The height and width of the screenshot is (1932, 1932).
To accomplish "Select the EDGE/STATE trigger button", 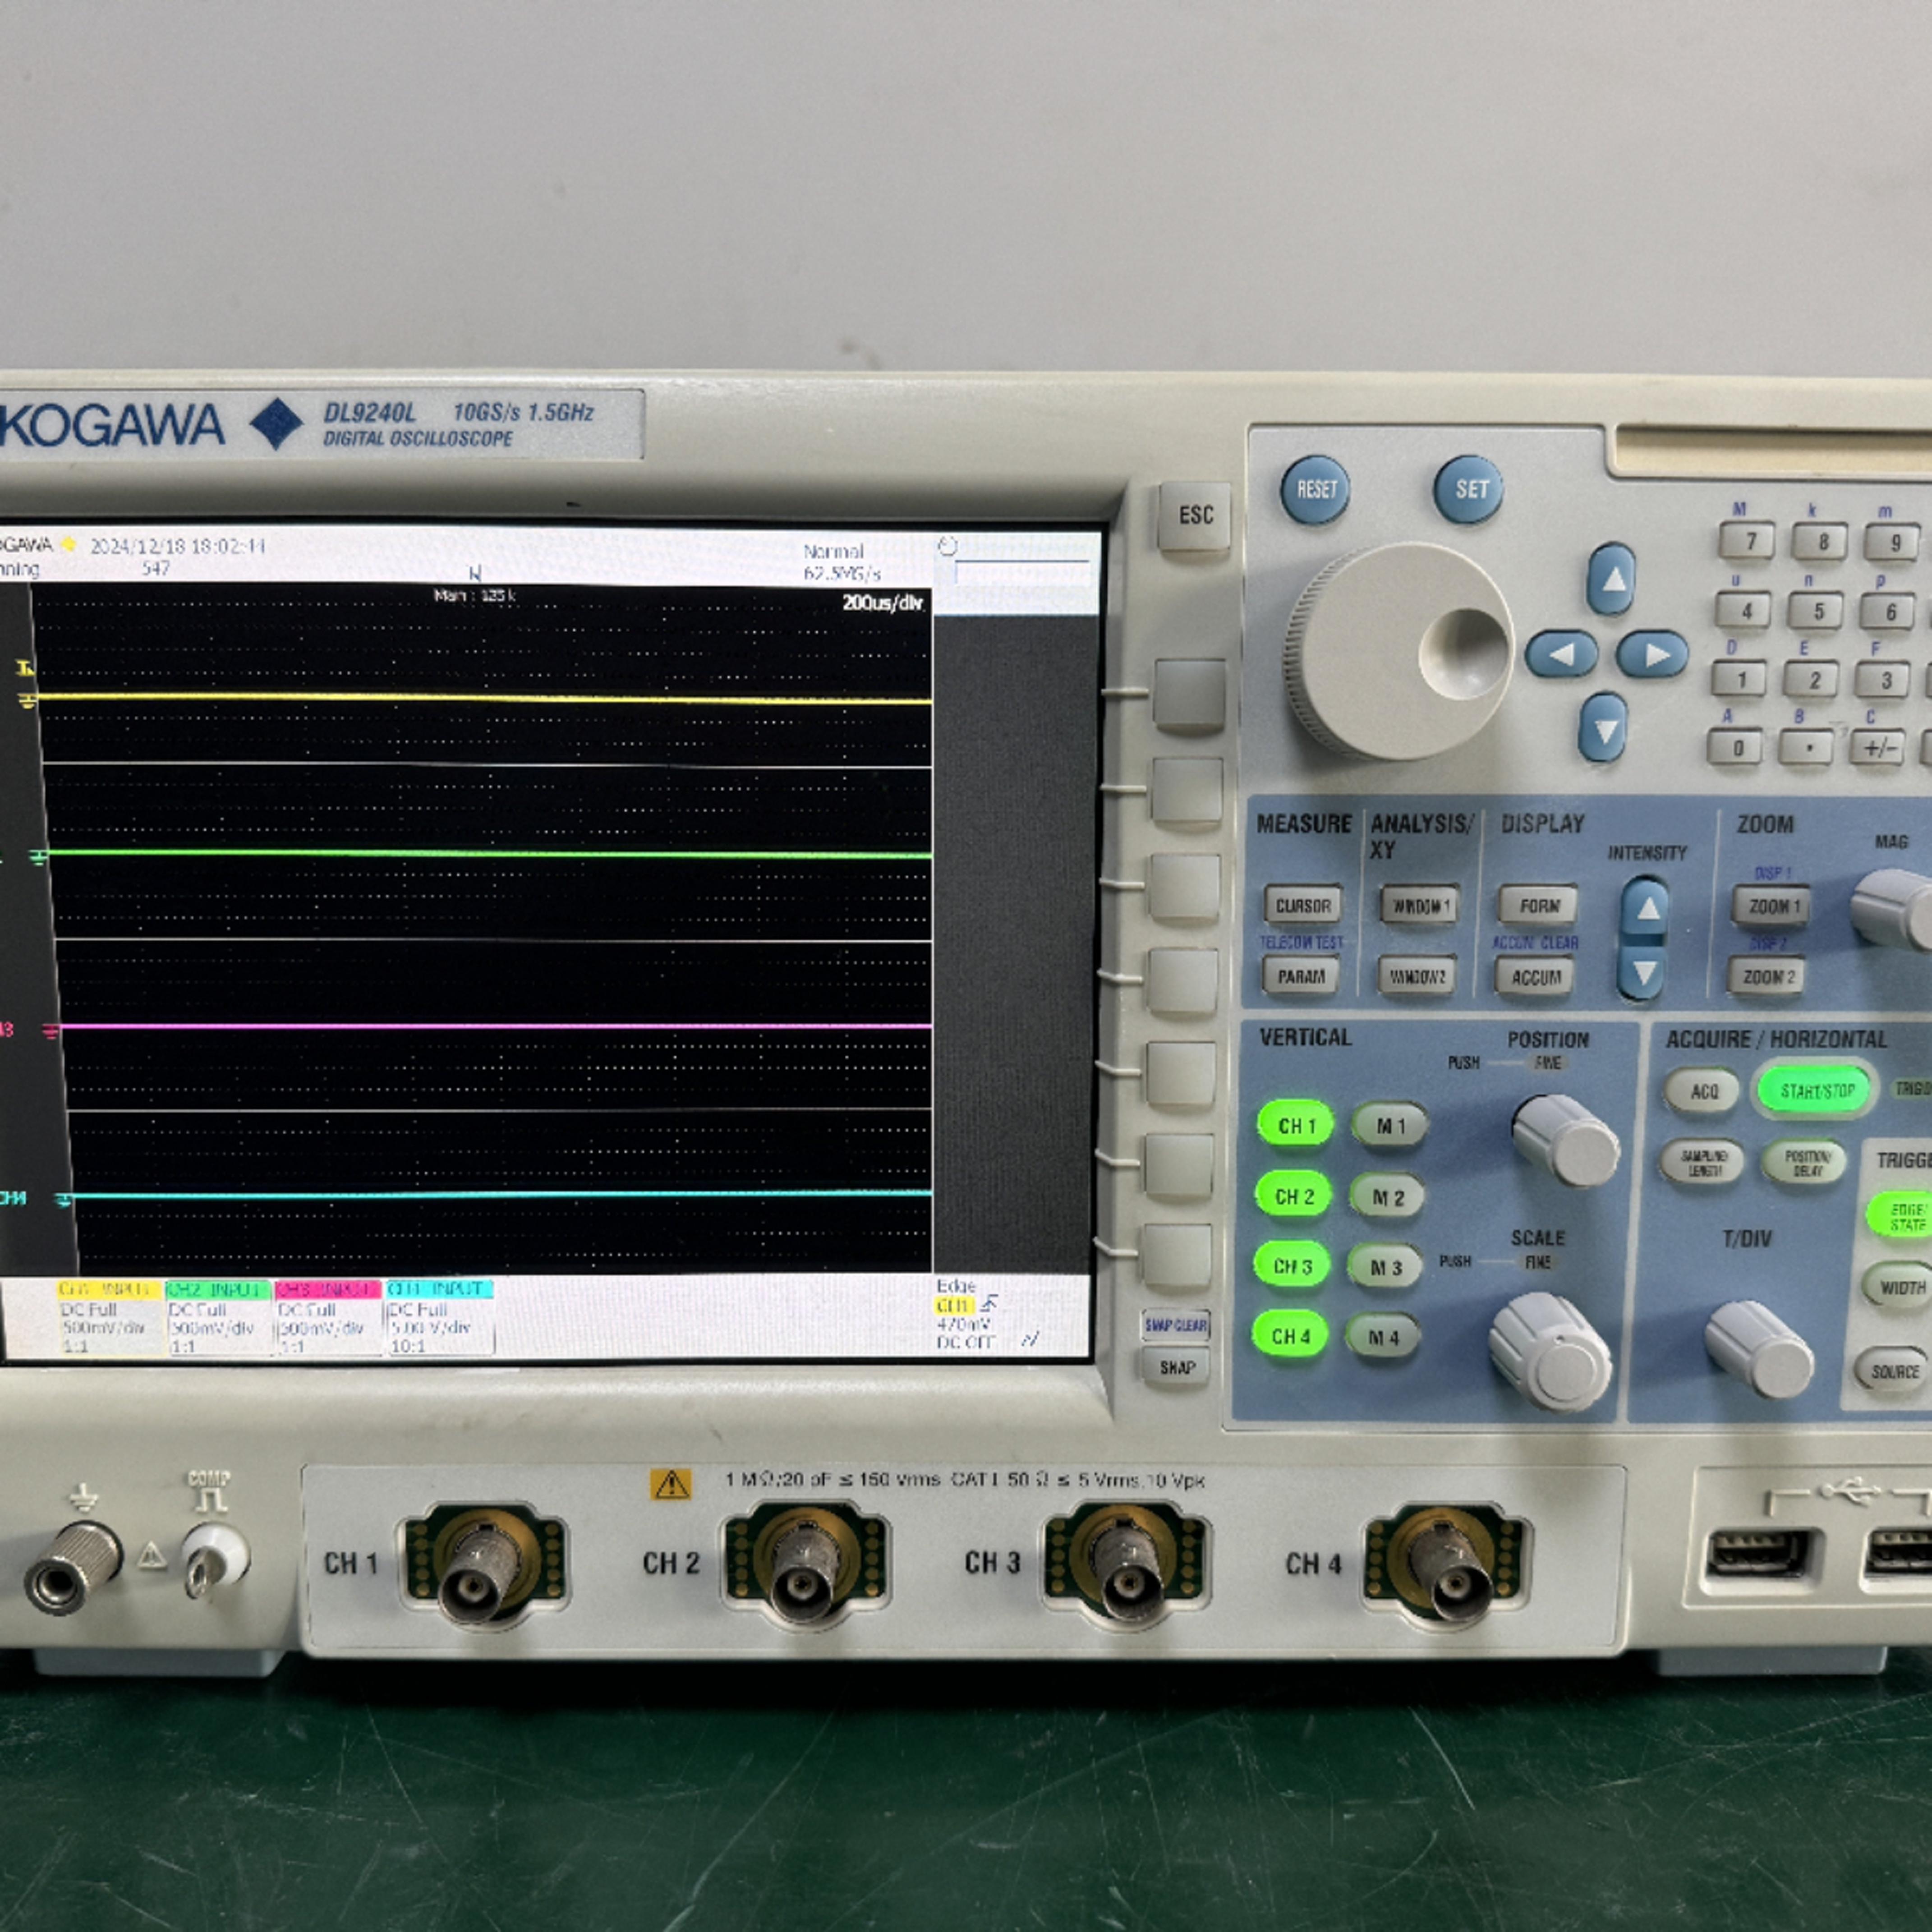I will (1901, 1216).
